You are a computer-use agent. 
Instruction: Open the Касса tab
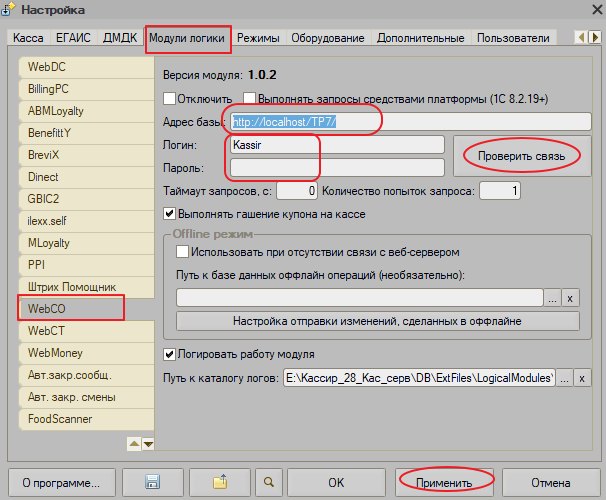click(x=28, y=38)
